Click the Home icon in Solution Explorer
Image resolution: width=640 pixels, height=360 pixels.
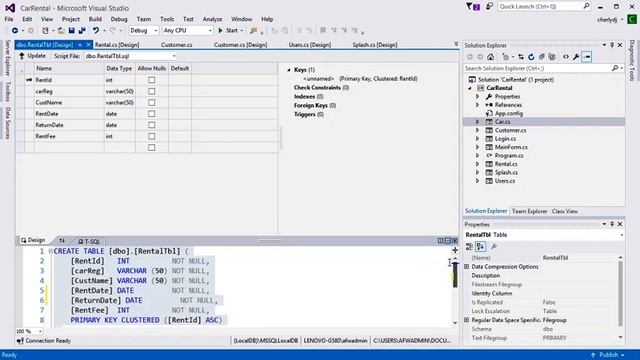(x=491, y=57)
